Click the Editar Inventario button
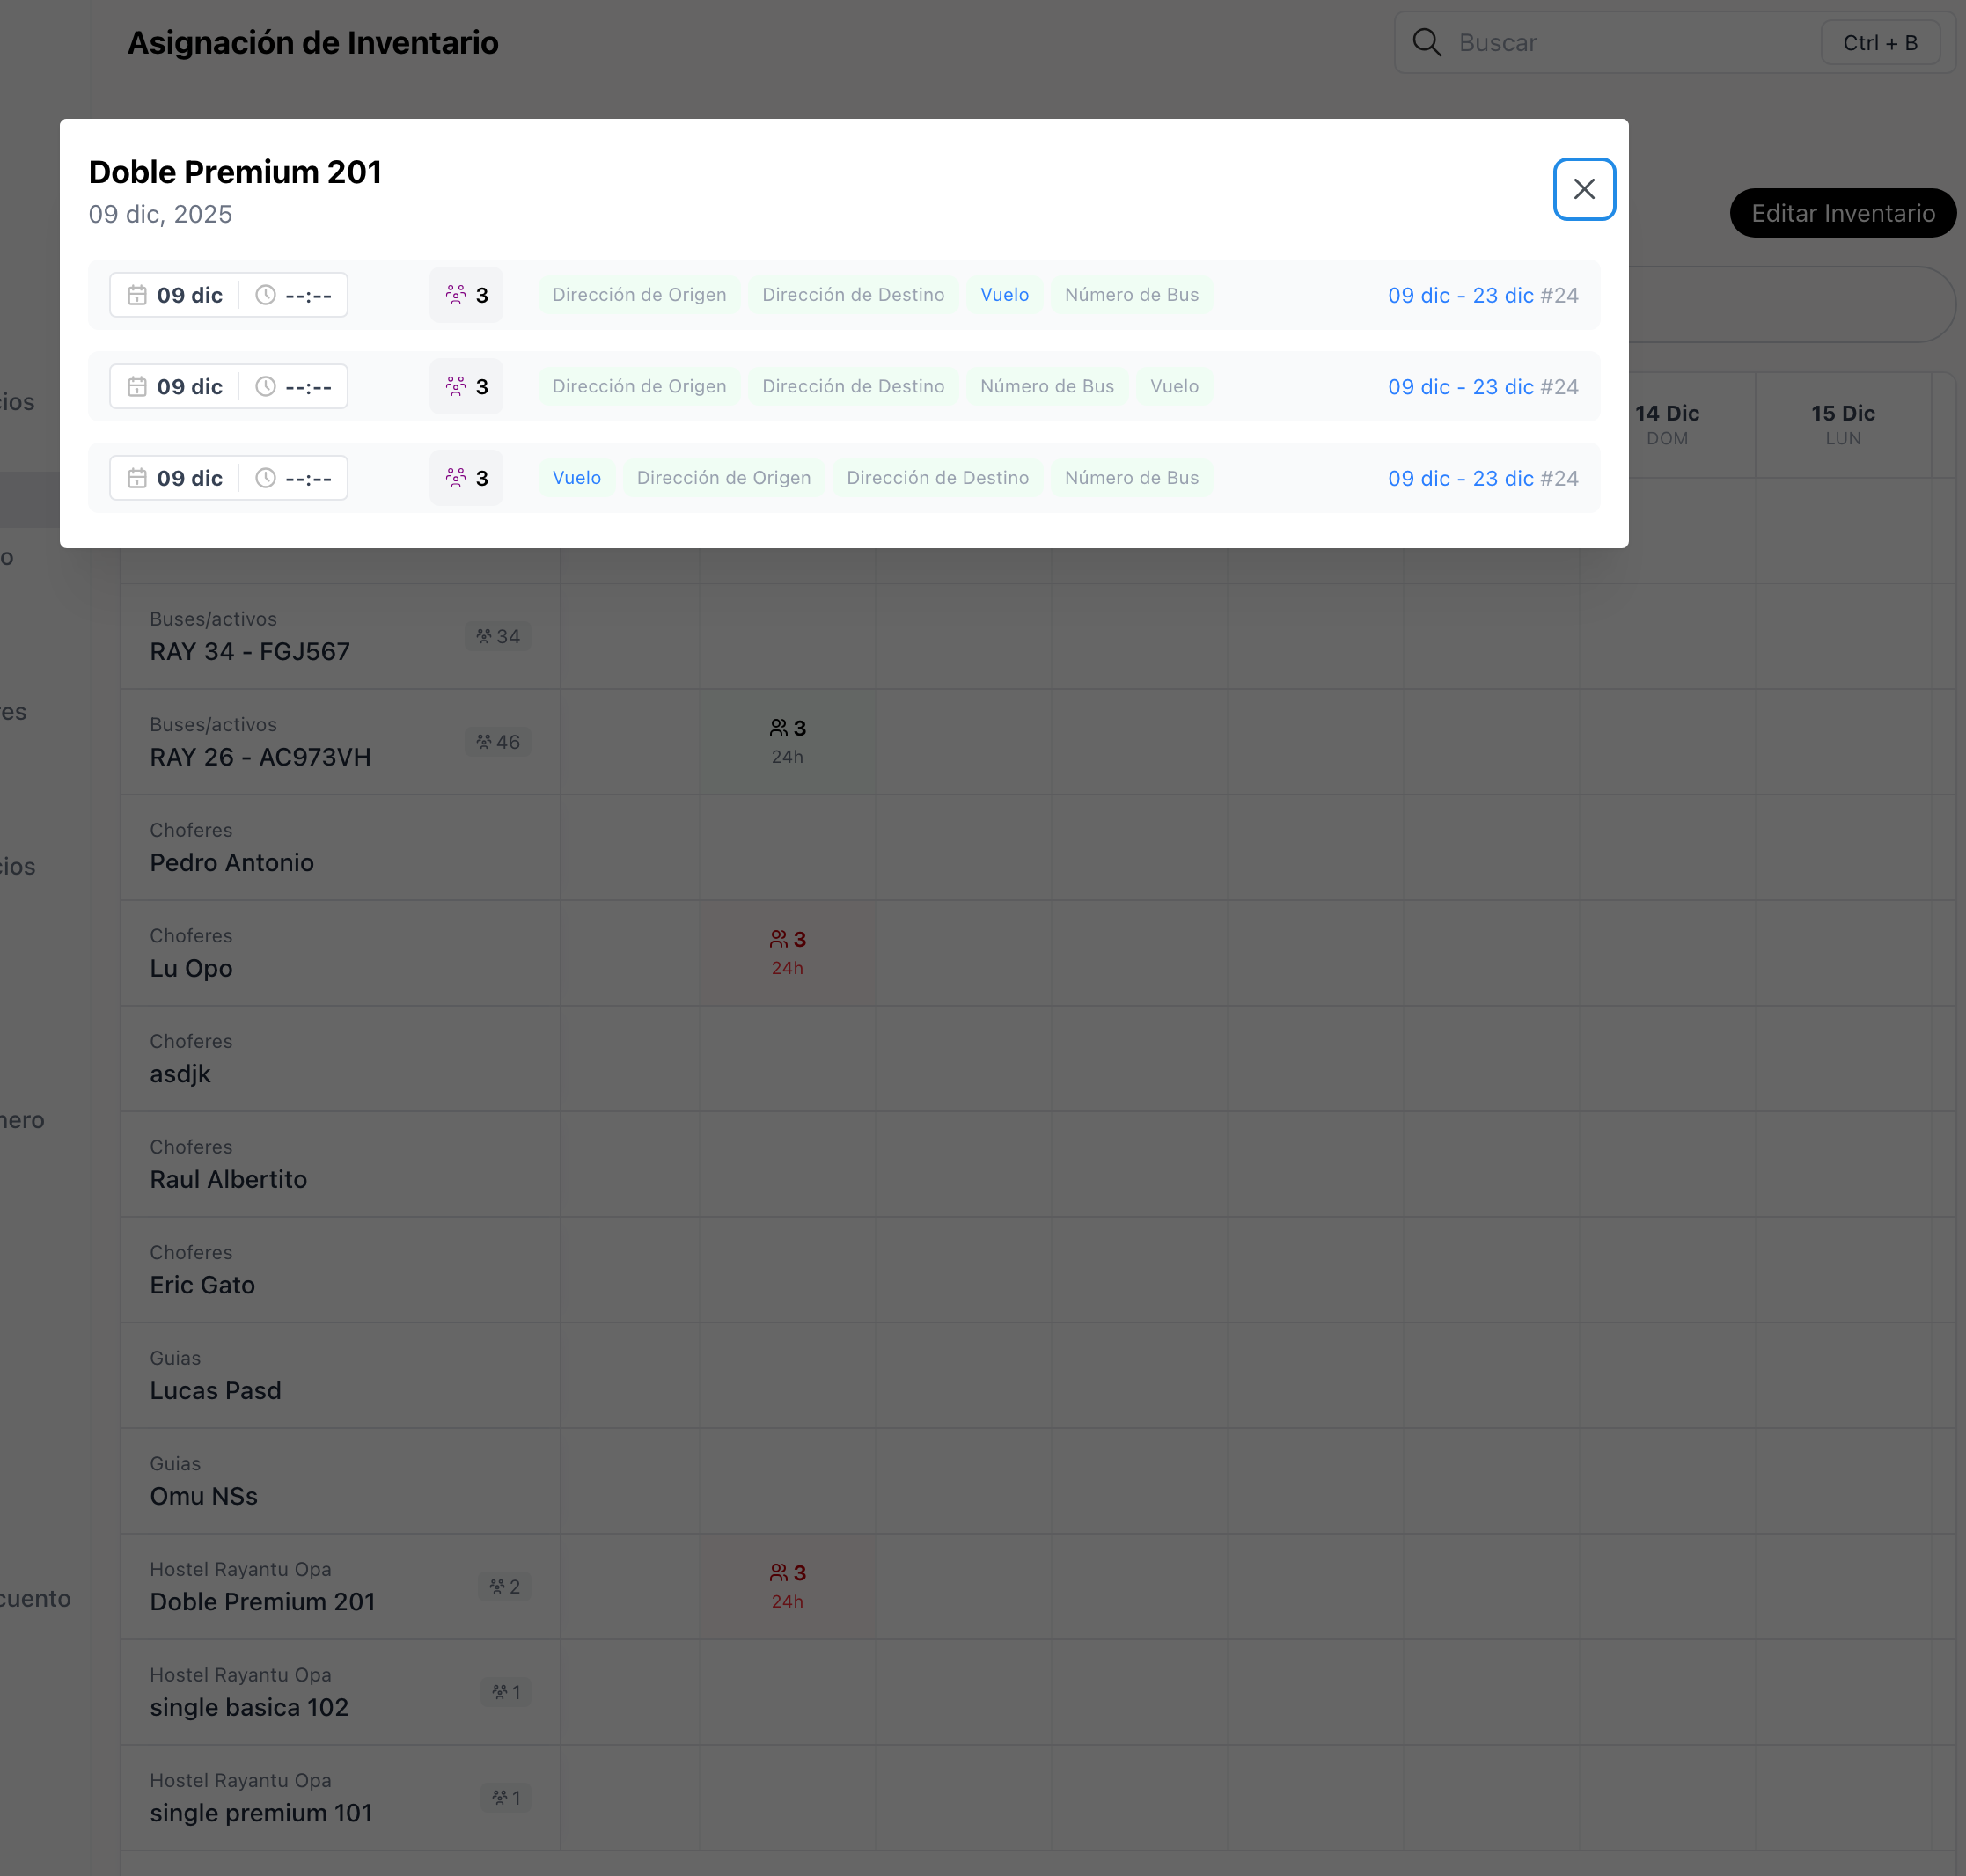Viewport: 1966px width, 1876px height. point(1843,213)
